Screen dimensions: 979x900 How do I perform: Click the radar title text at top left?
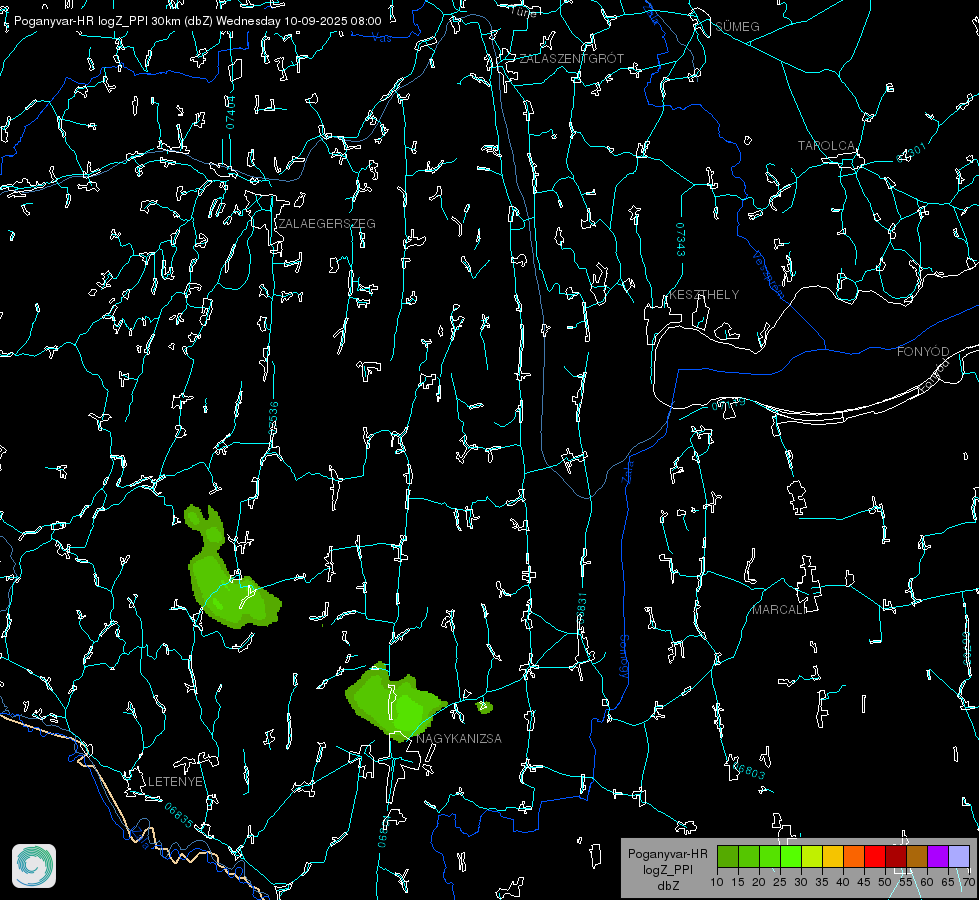click(197, 21)
